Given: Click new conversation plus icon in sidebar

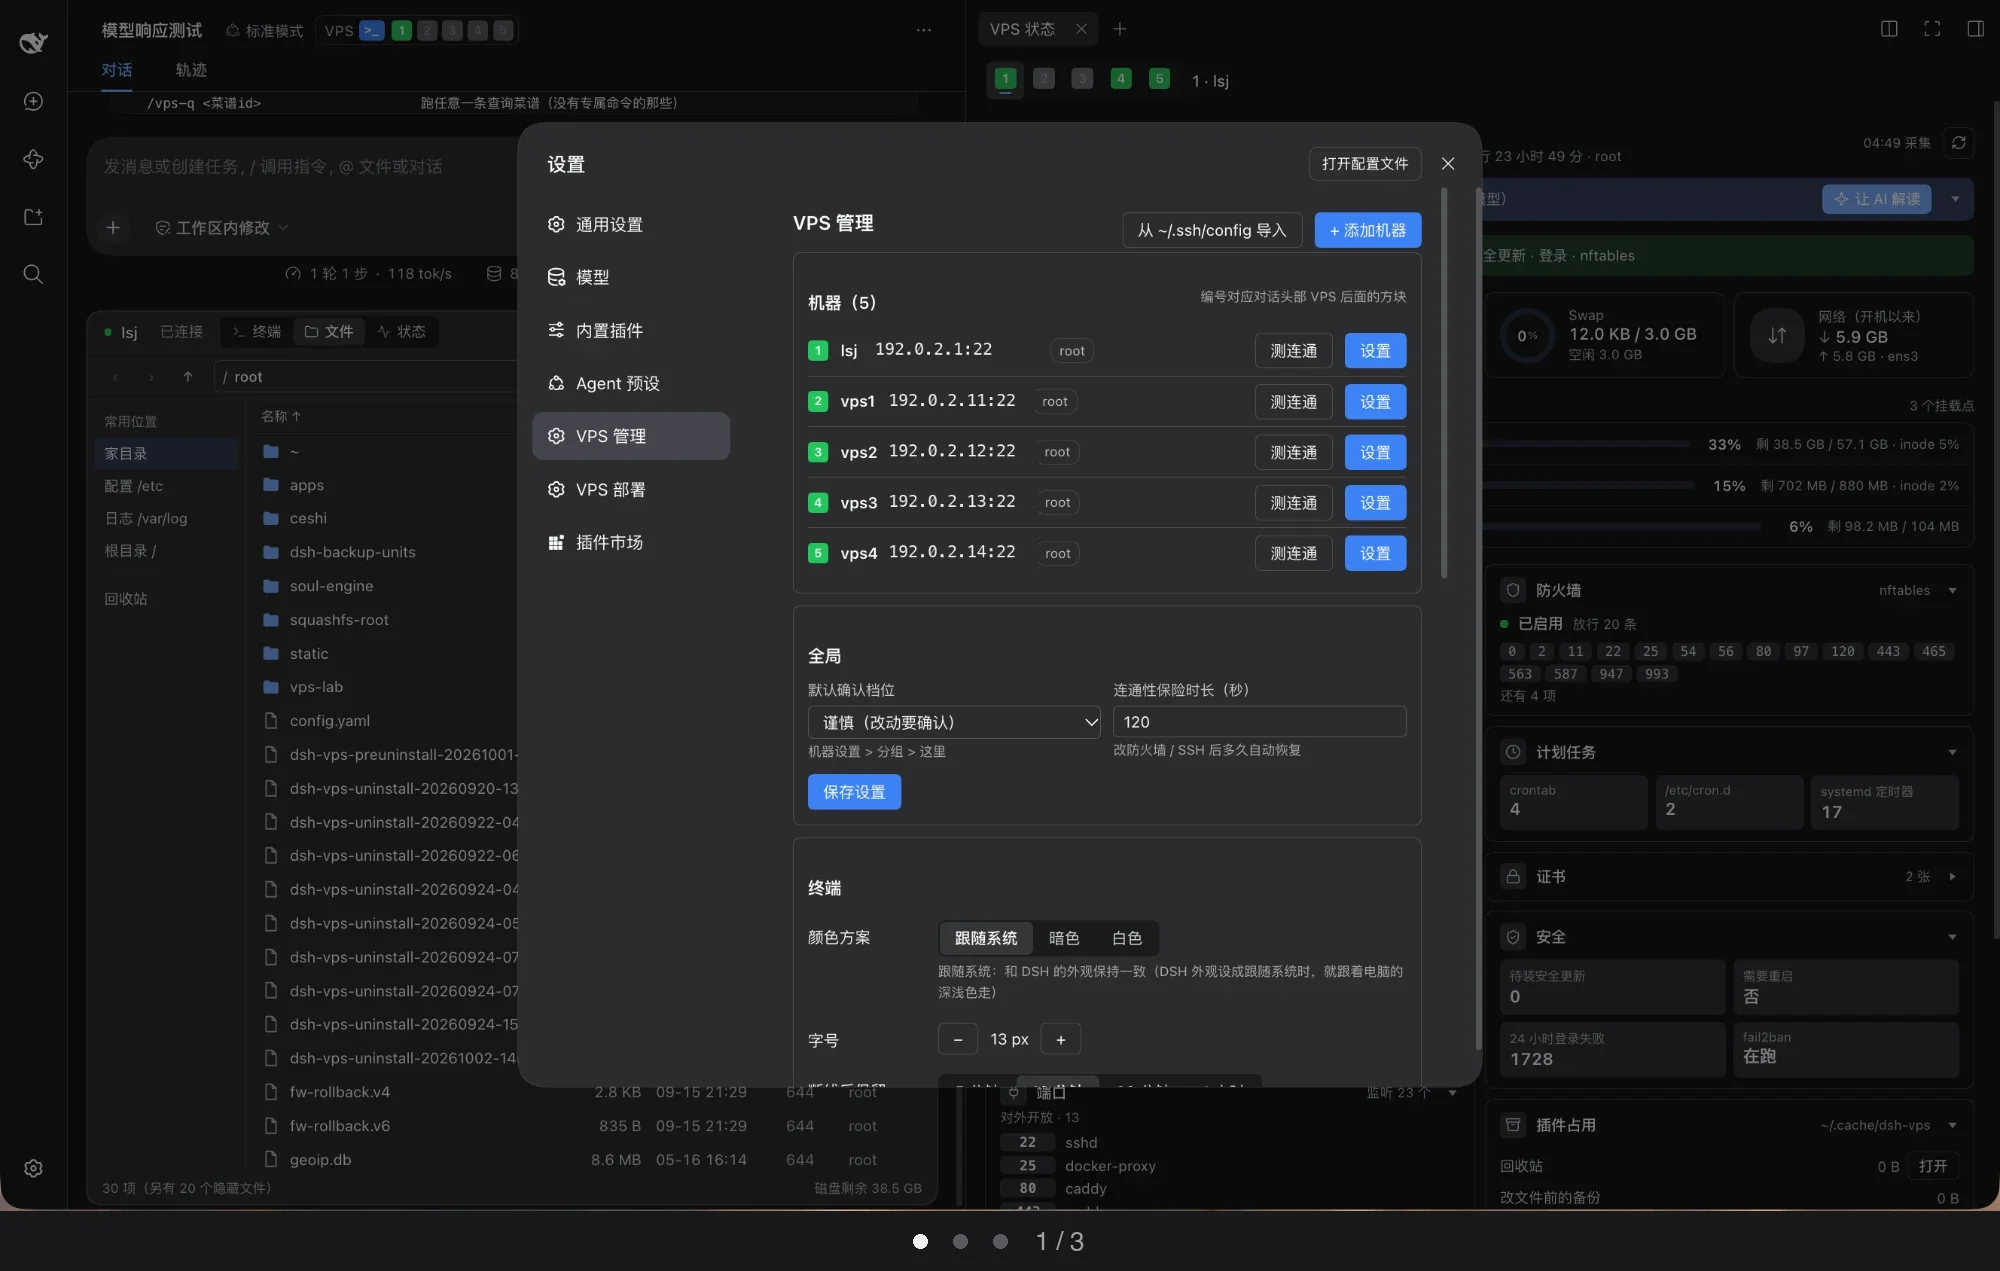Looking at the screenshot, I should pos(33,102).
